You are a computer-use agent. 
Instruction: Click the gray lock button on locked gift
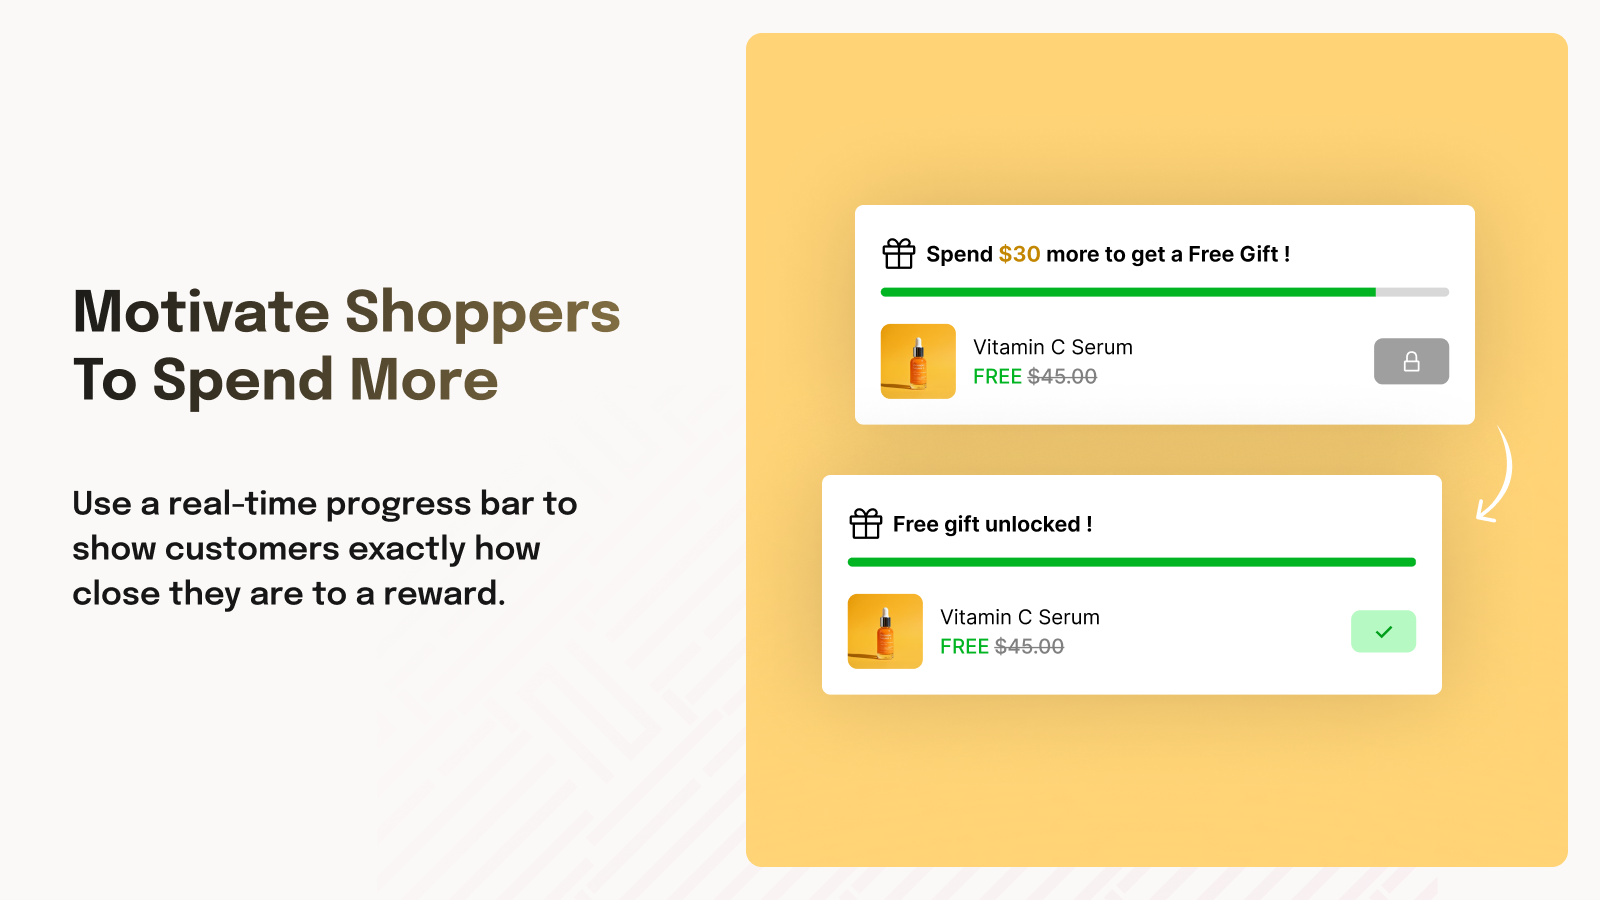(x=1411, y=361)
